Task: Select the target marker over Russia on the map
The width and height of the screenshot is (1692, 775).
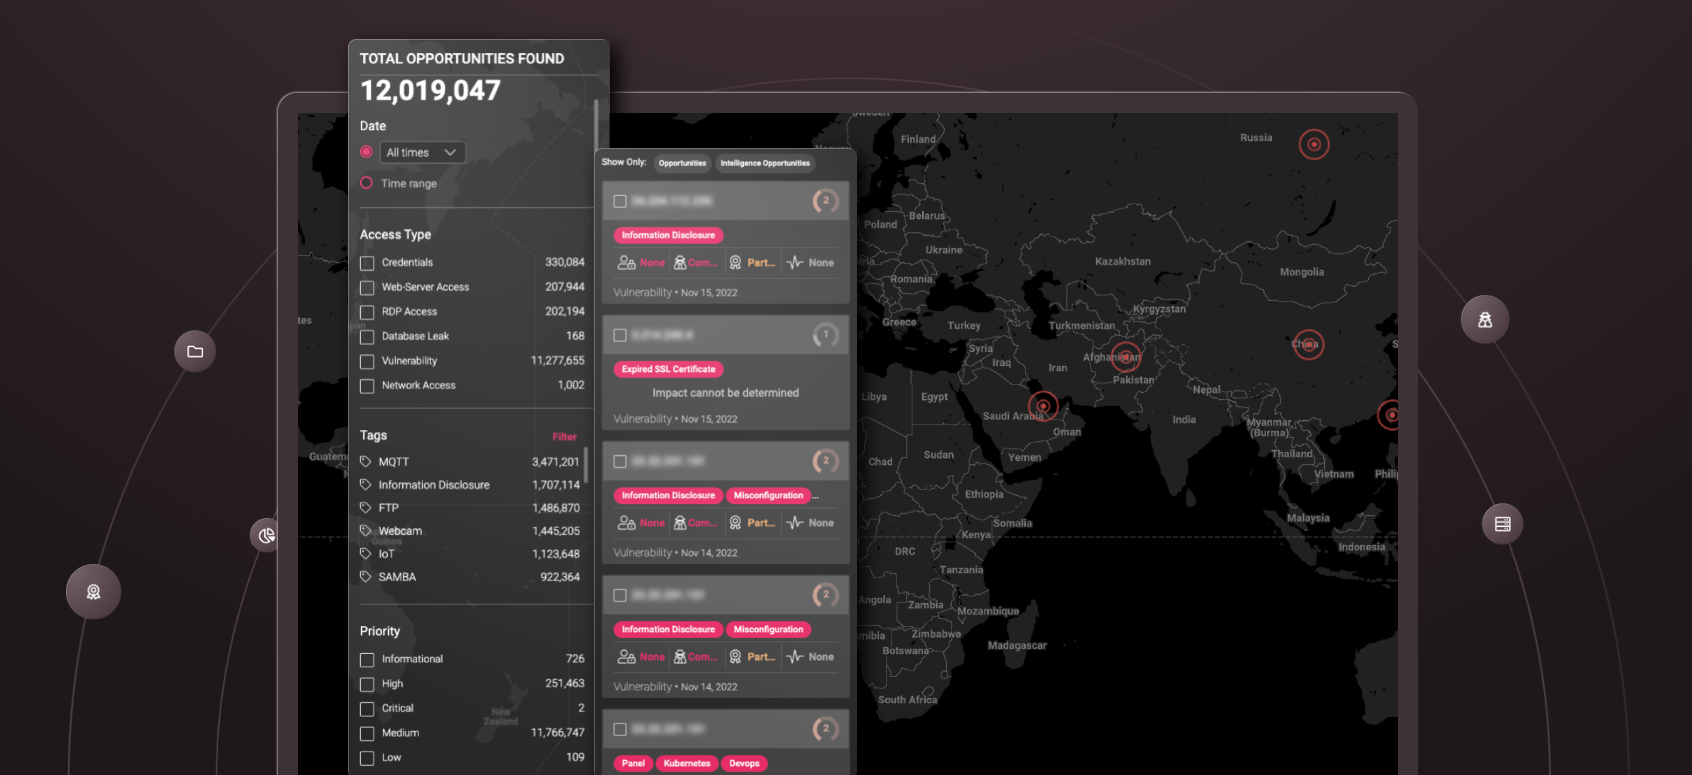Action: [x=1314, y=144]
